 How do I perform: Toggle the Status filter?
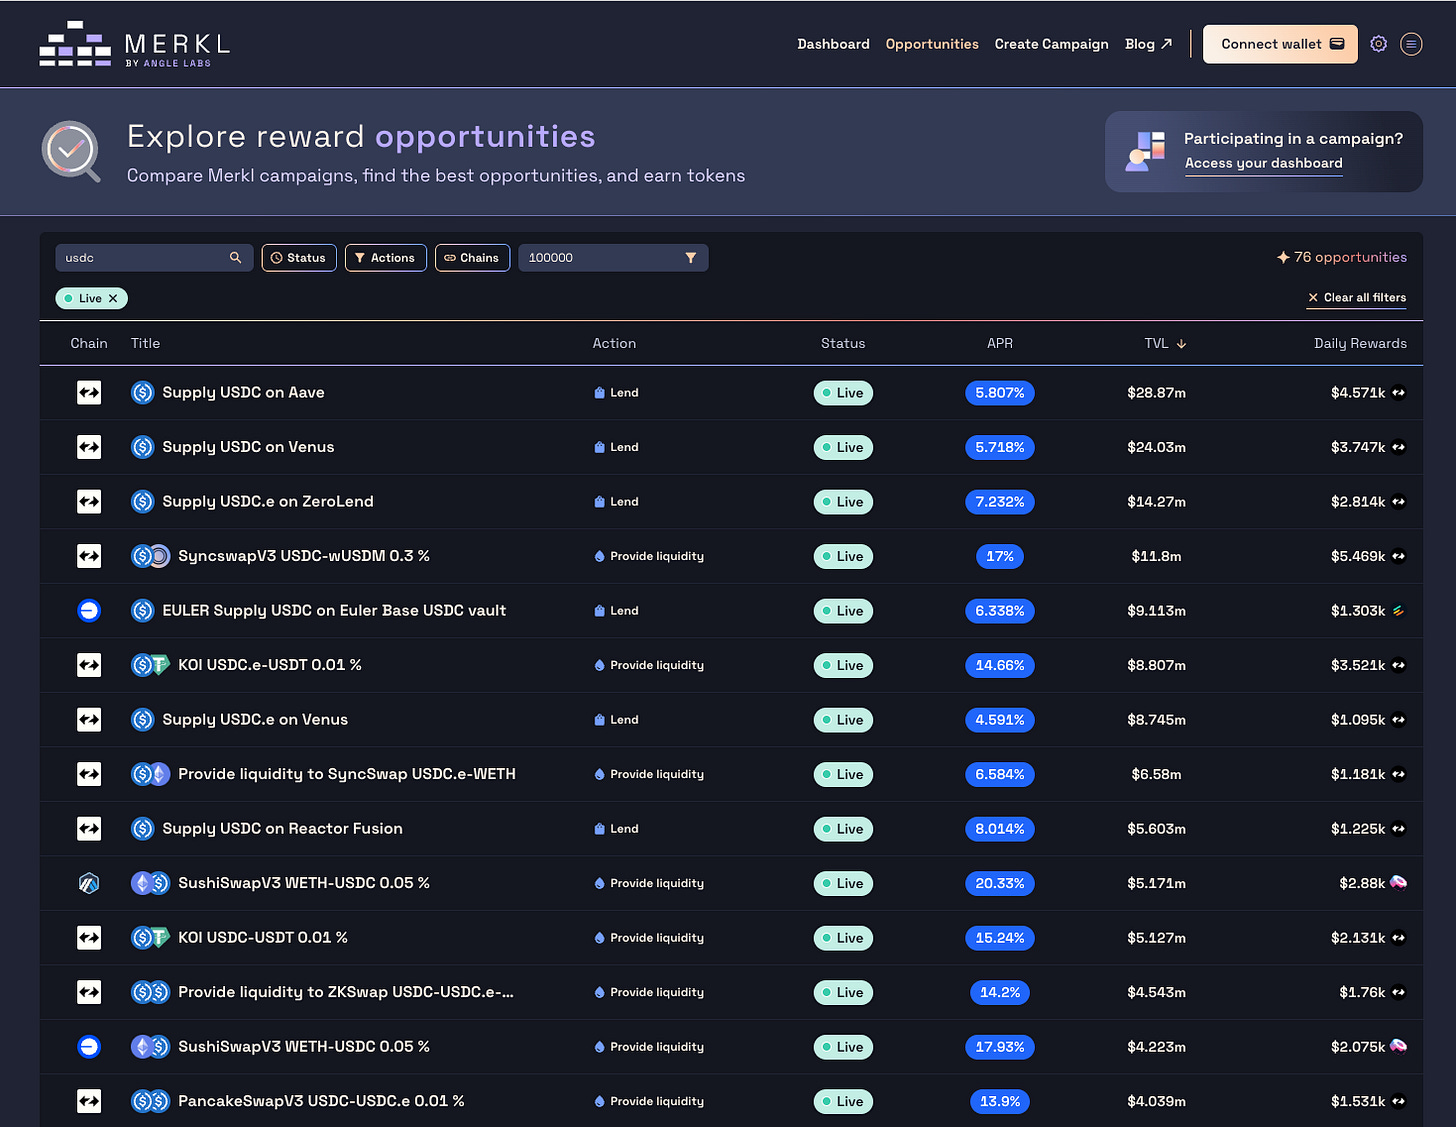(x=298, y=257)
